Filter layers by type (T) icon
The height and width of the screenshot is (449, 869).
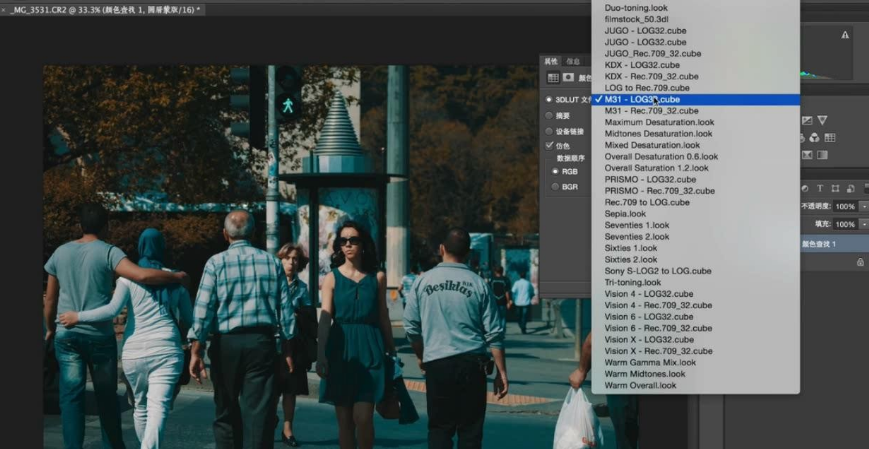click(x=820, y=188)
